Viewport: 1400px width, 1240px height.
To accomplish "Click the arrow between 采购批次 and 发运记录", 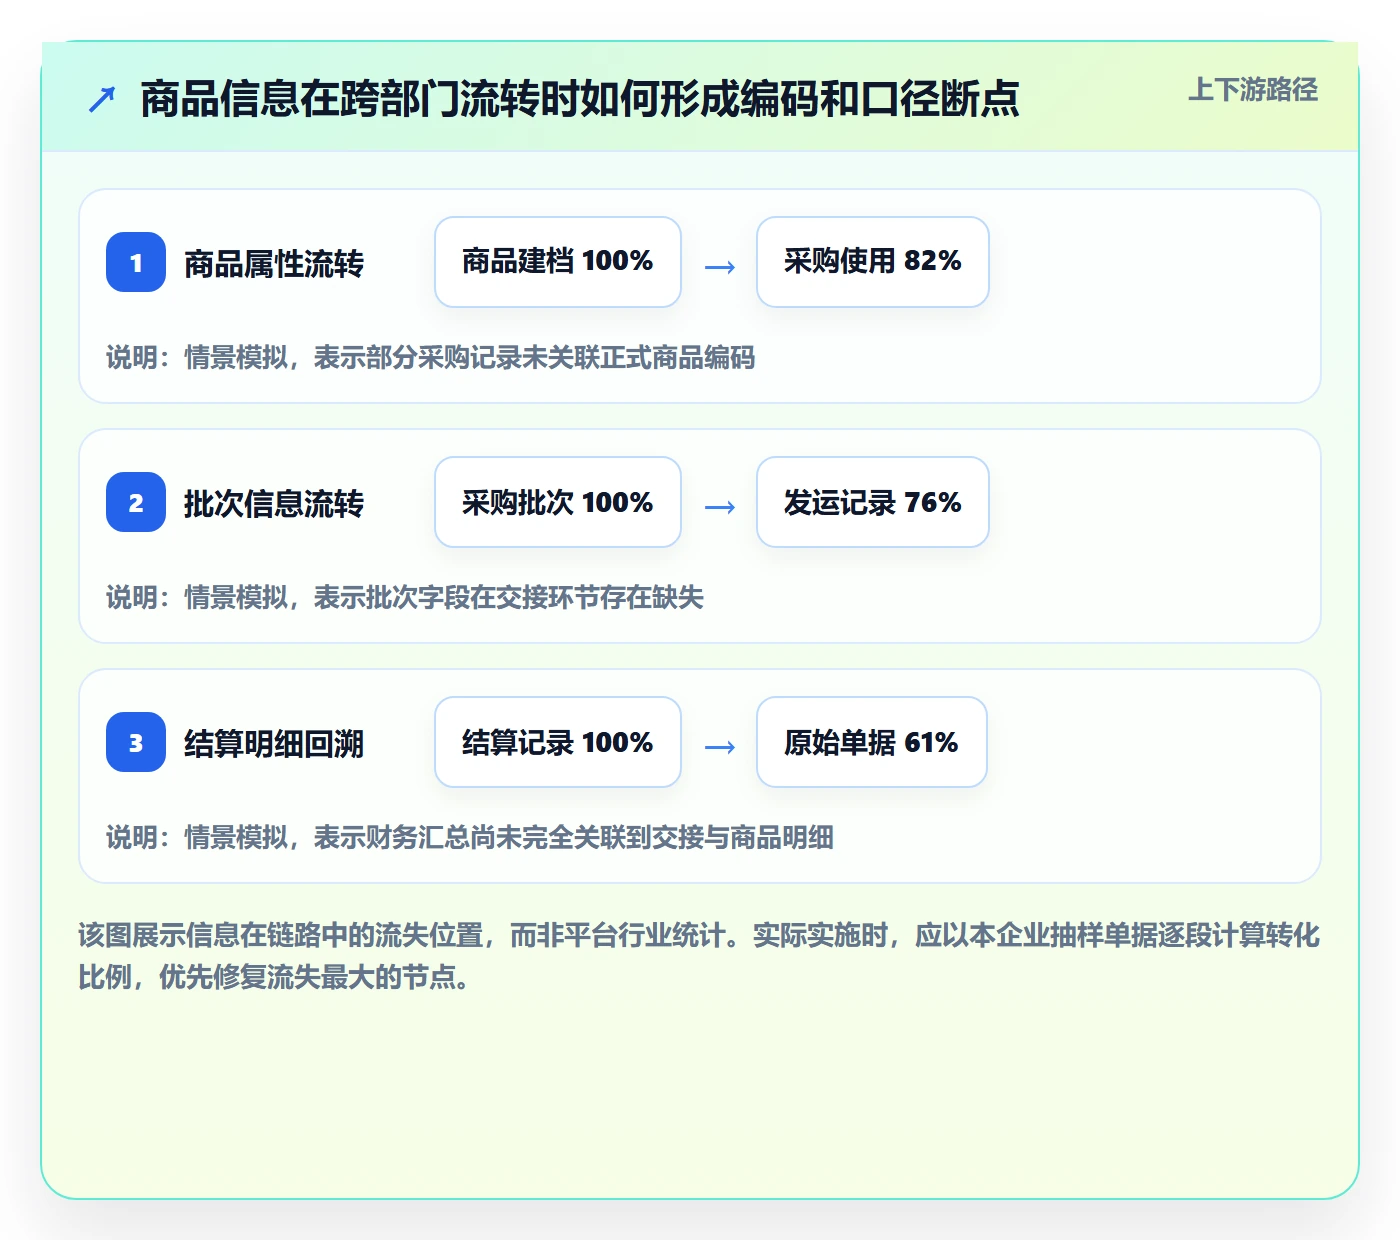I will [720, 507].
